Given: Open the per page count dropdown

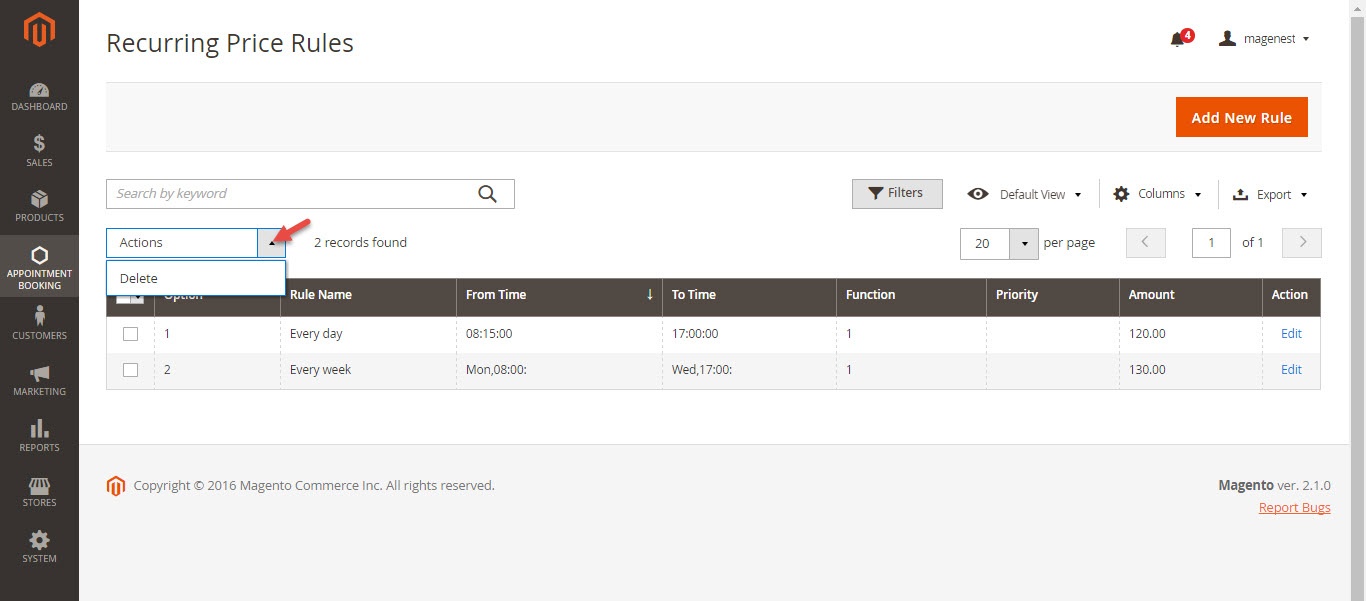Looking at the screenshot, I should pos(1024,243).
